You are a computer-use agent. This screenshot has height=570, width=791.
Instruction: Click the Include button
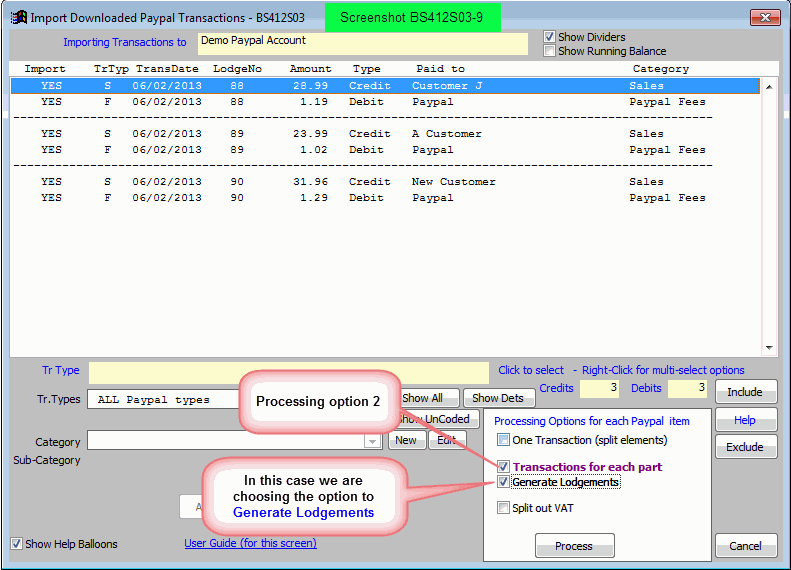pyautogui.click(x=746, y=392)
